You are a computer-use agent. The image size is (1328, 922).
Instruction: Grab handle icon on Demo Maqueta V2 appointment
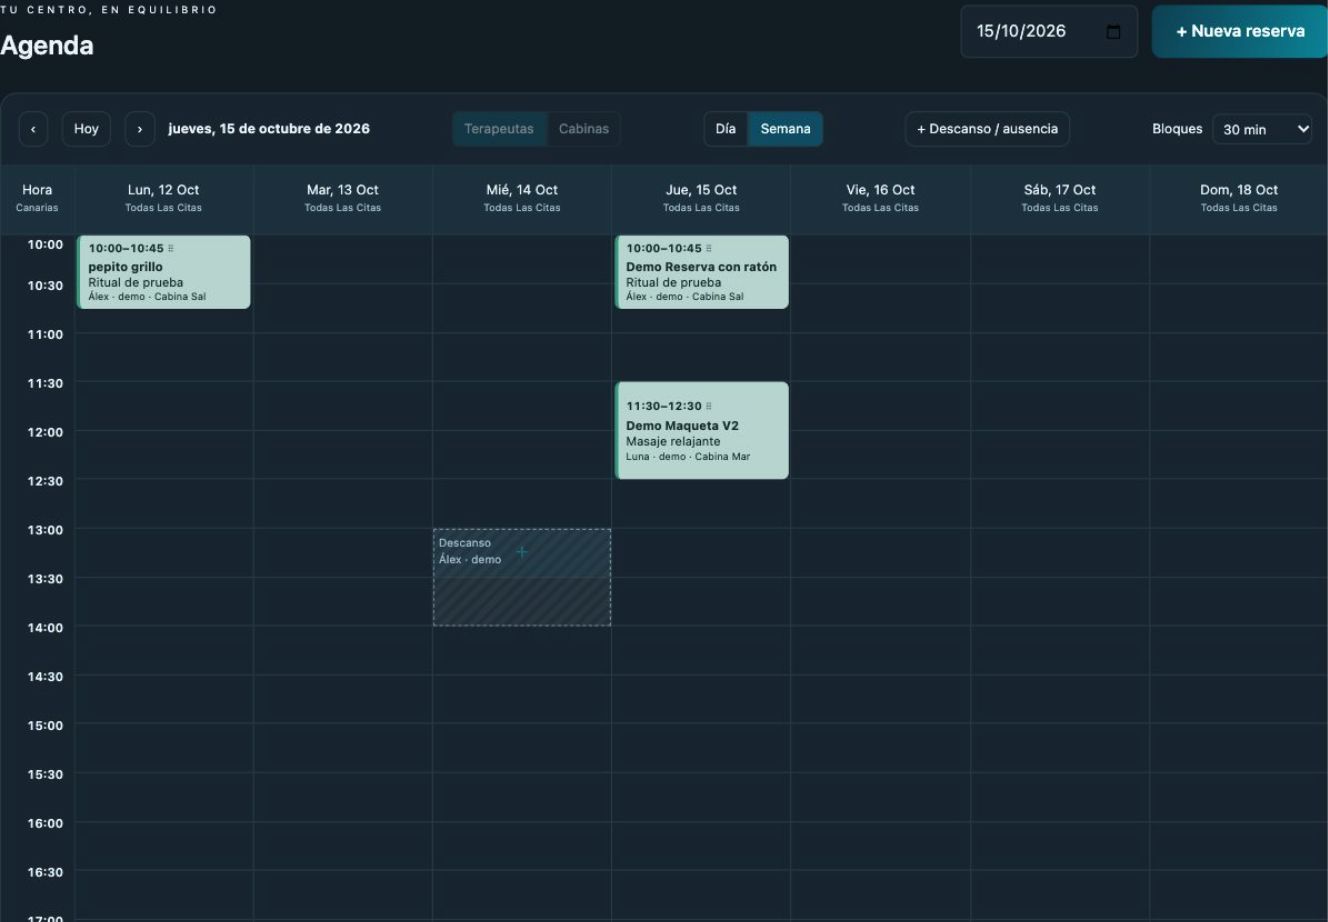coord(709,406)
